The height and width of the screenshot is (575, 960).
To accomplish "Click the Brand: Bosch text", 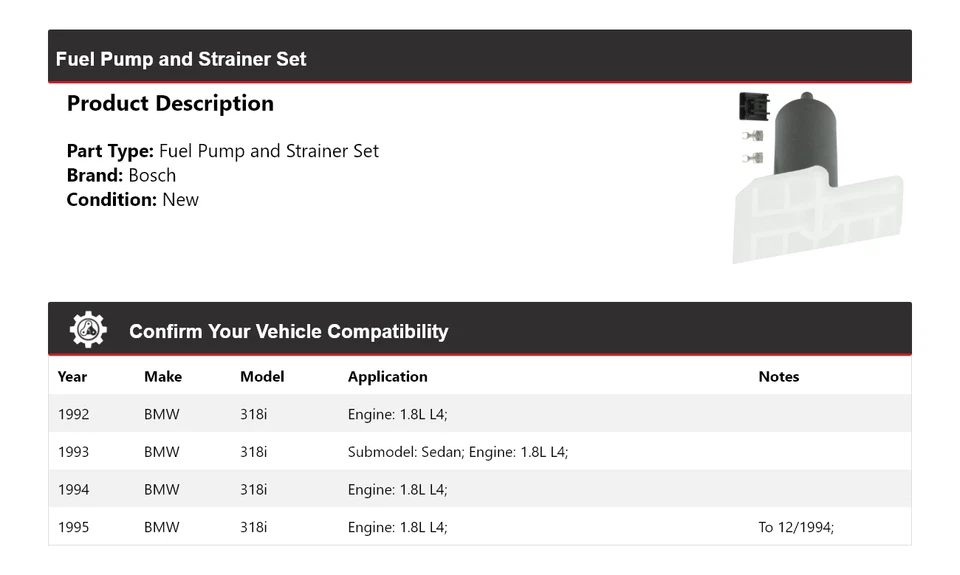I will tap(121, 176).
